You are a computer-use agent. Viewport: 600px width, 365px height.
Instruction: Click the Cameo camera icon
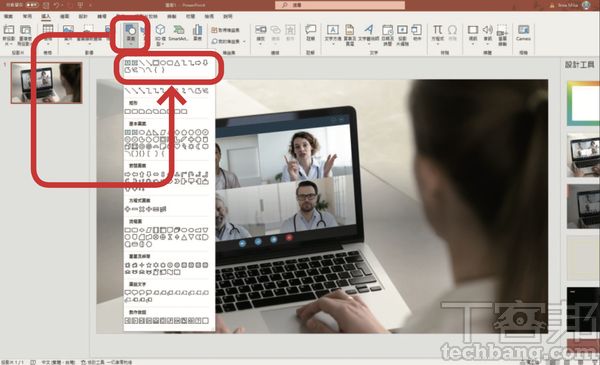click(523, 30)
